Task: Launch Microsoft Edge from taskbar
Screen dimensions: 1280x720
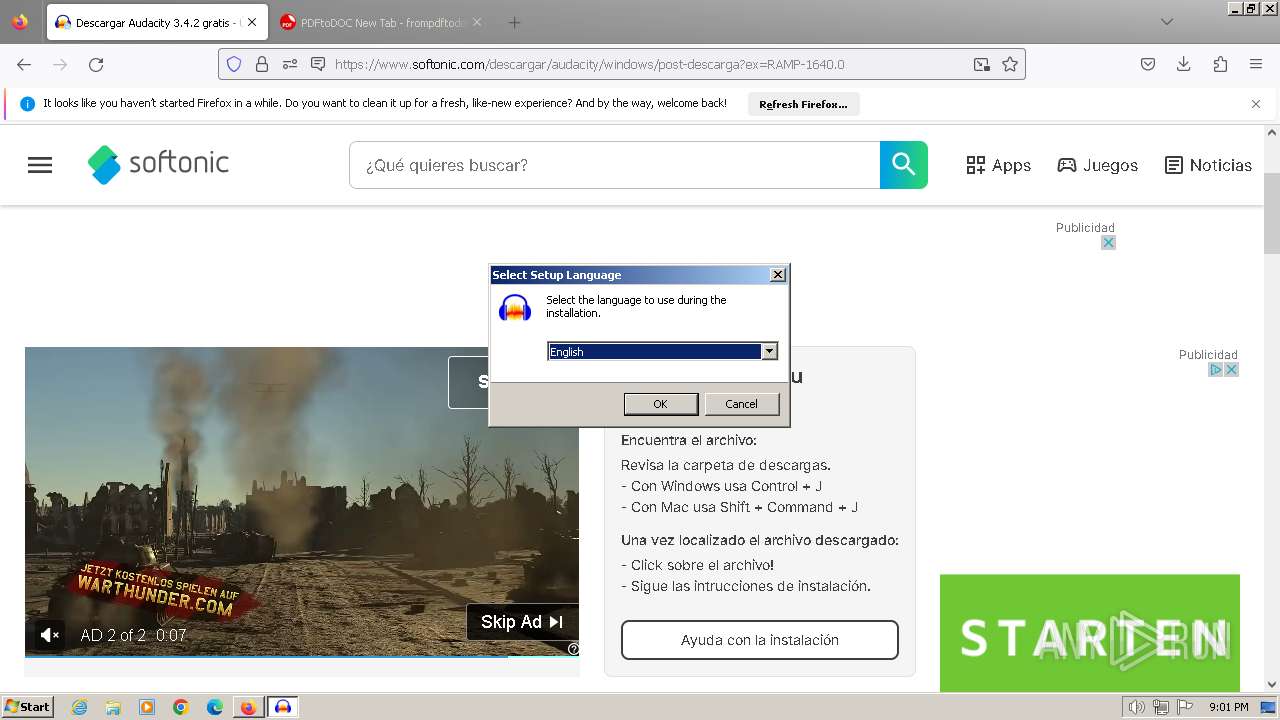Action: 215,707
